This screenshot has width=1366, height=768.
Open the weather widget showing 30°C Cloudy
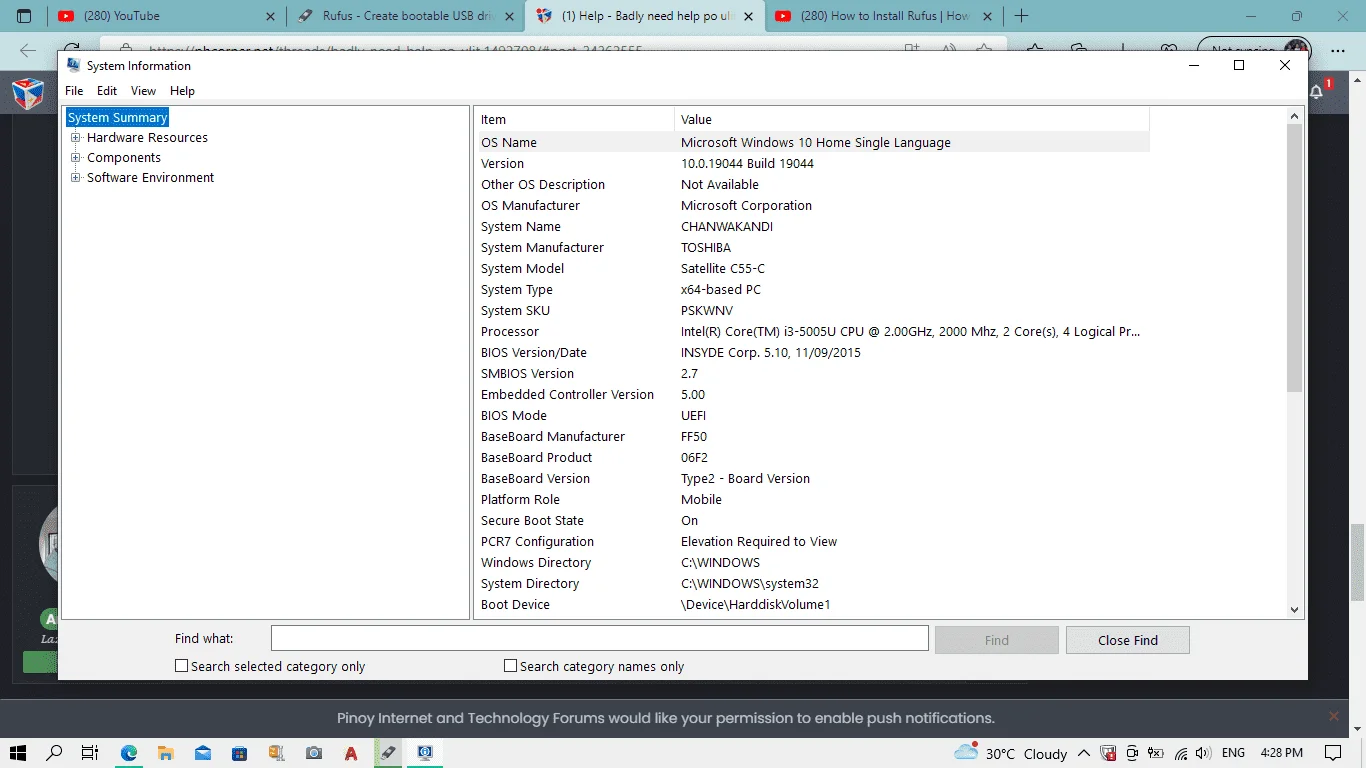1011,753
